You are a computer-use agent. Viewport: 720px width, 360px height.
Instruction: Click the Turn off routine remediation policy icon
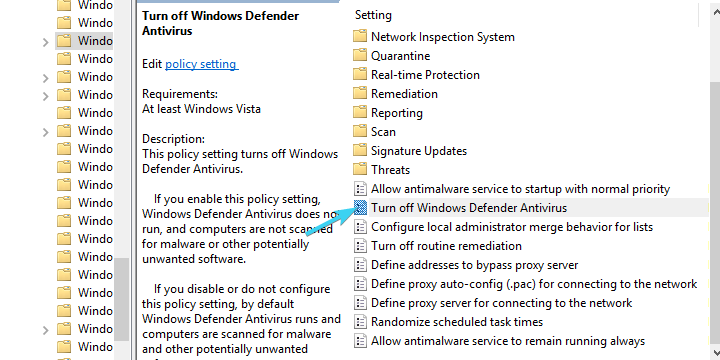click(360, 246)
